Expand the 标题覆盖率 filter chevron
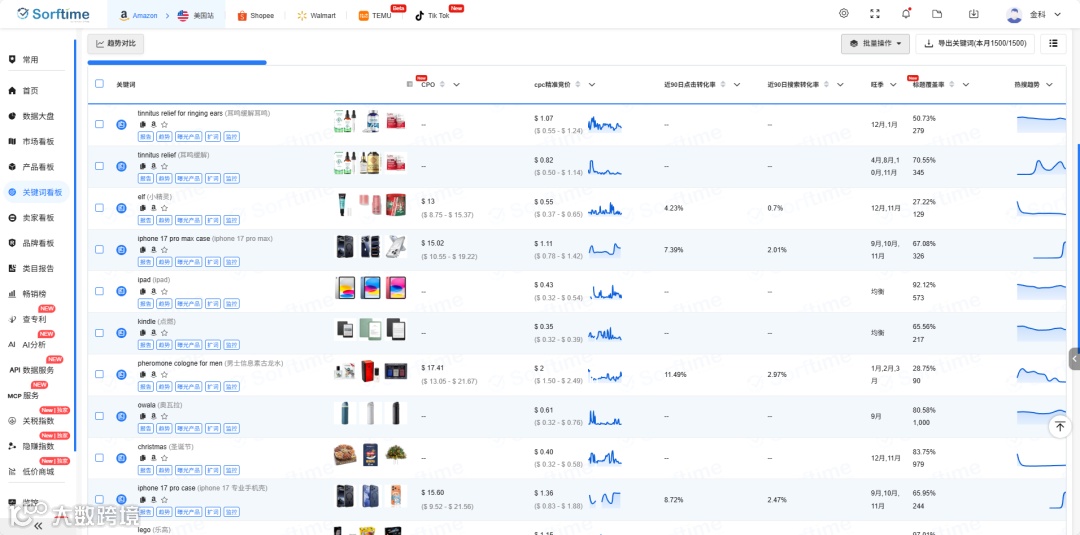 tap(966, 84)
